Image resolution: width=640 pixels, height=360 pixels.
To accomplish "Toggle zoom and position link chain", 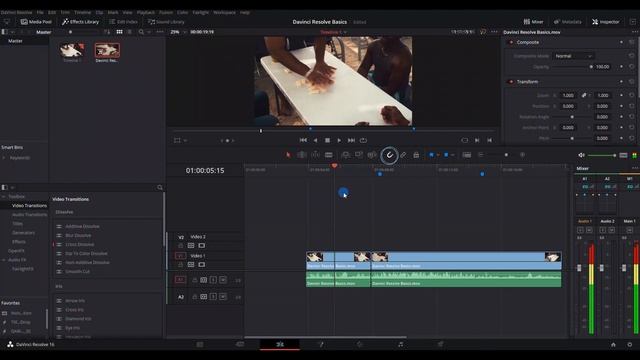I will [584, 95].
